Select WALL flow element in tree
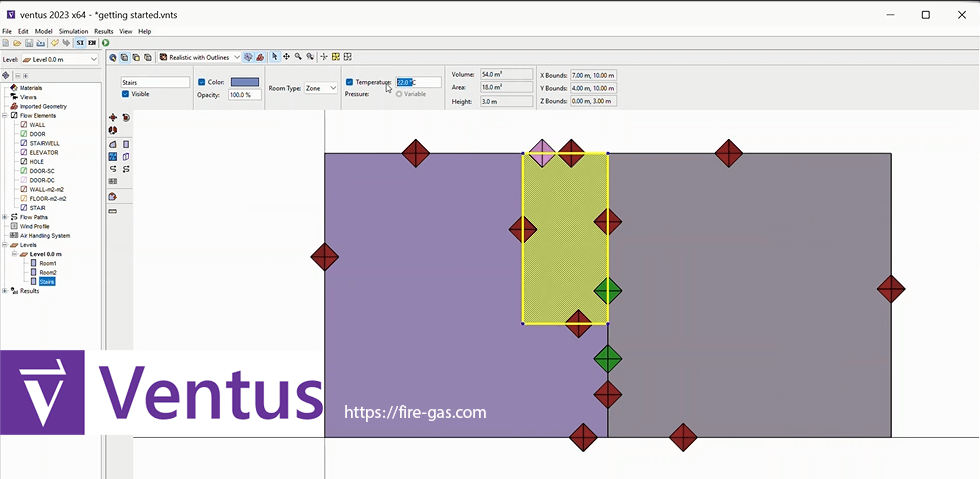980x479 pixels. 37,124
